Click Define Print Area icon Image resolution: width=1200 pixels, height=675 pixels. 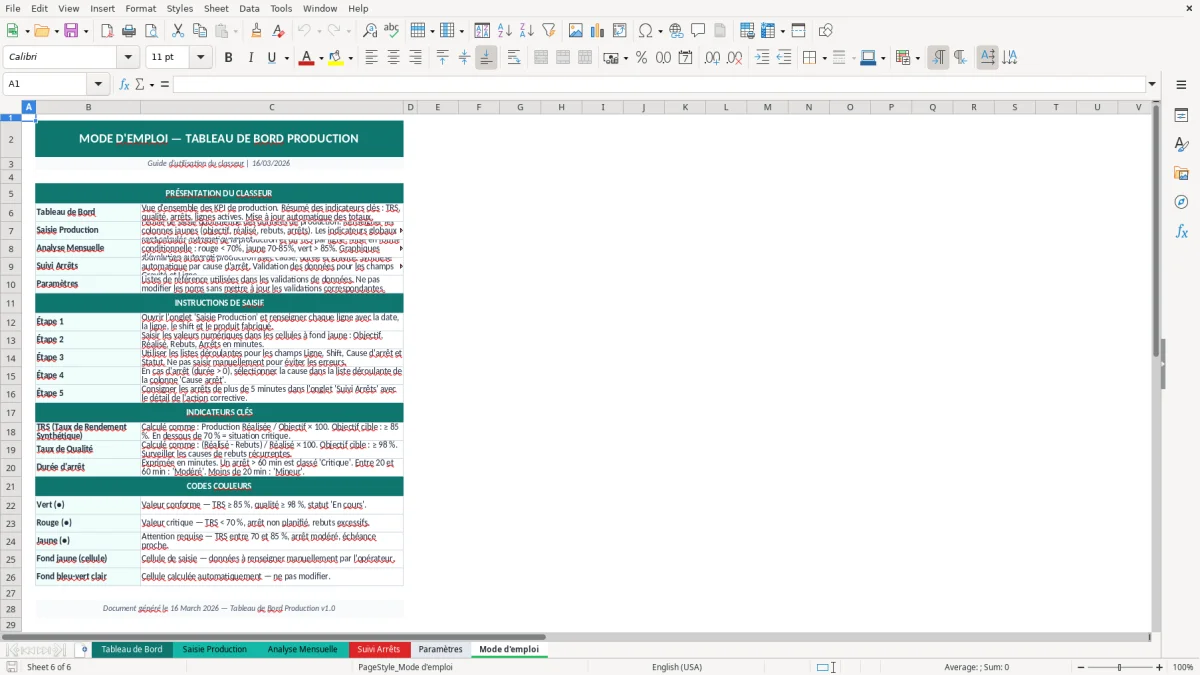(747, 31)
